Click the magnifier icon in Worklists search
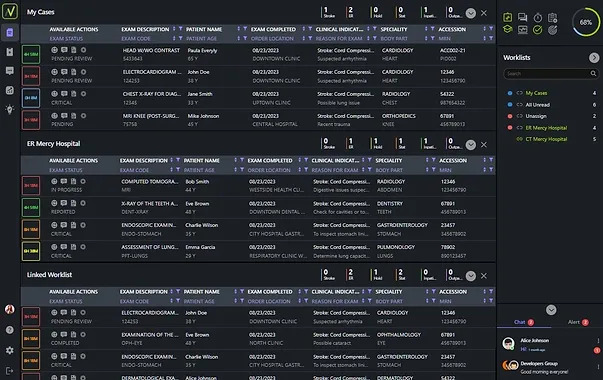Screen dimensions: 603x380 (593, 73)
